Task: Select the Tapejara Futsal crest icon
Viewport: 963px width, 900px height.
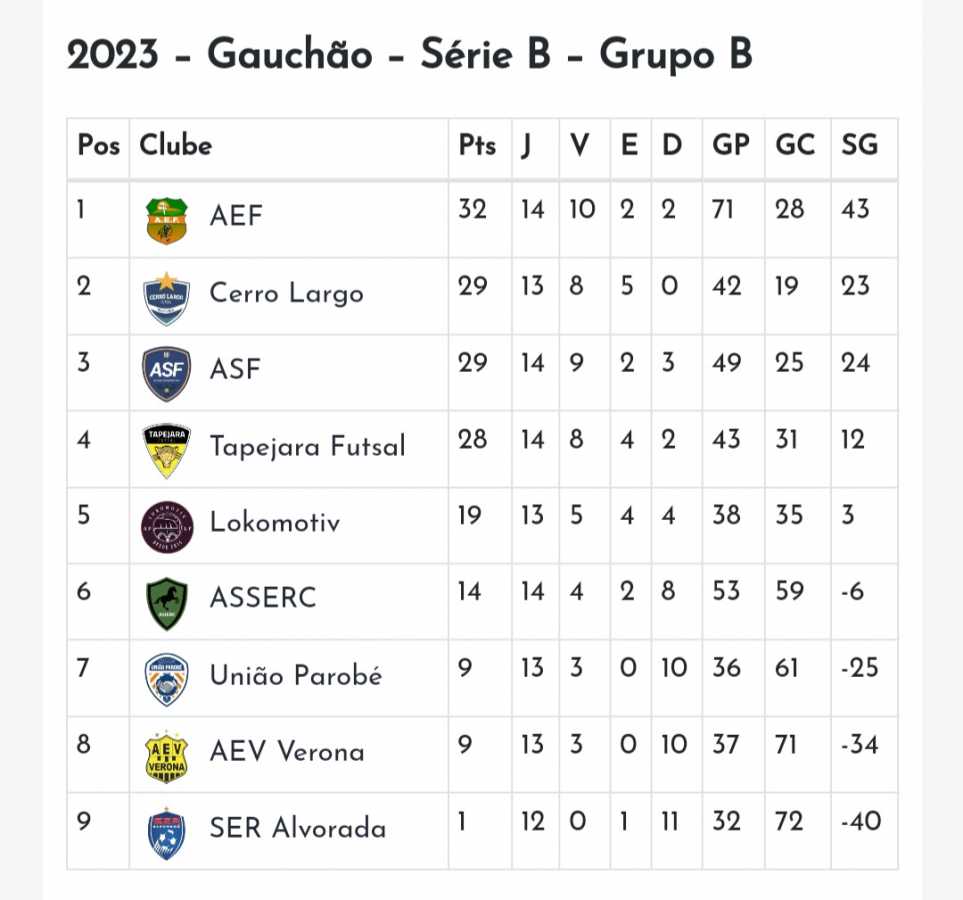Action: pyautogui.click(x=166, y=450)
